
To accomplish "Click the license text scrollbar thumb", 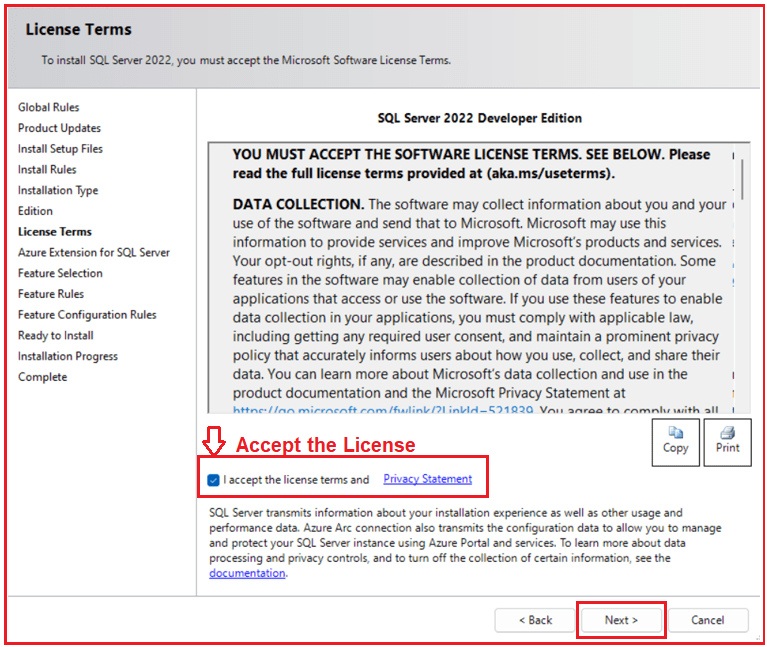I will click(x=742, y=179).
